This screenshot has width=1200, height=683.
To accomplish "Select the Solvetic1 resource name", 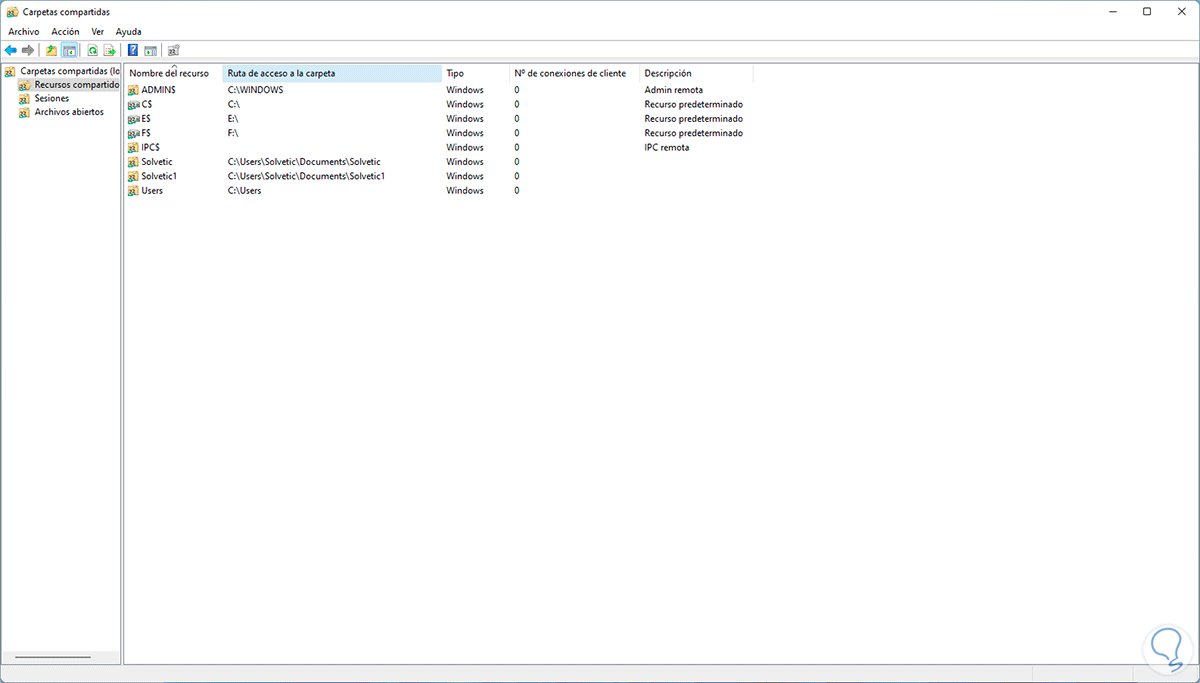I will click(x=159, y=176).
